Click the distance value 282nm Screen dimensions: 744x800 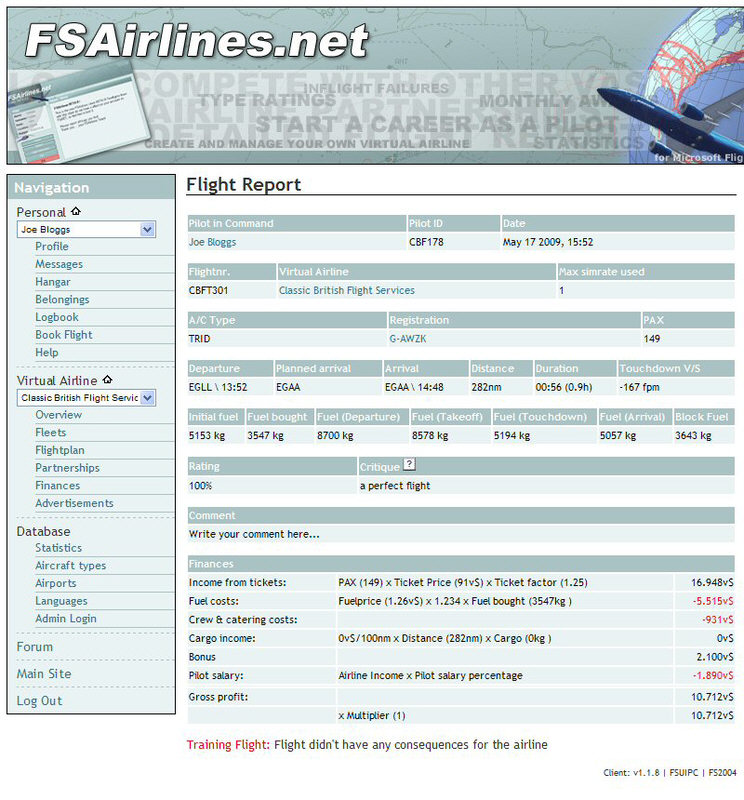tap(486, 387)
